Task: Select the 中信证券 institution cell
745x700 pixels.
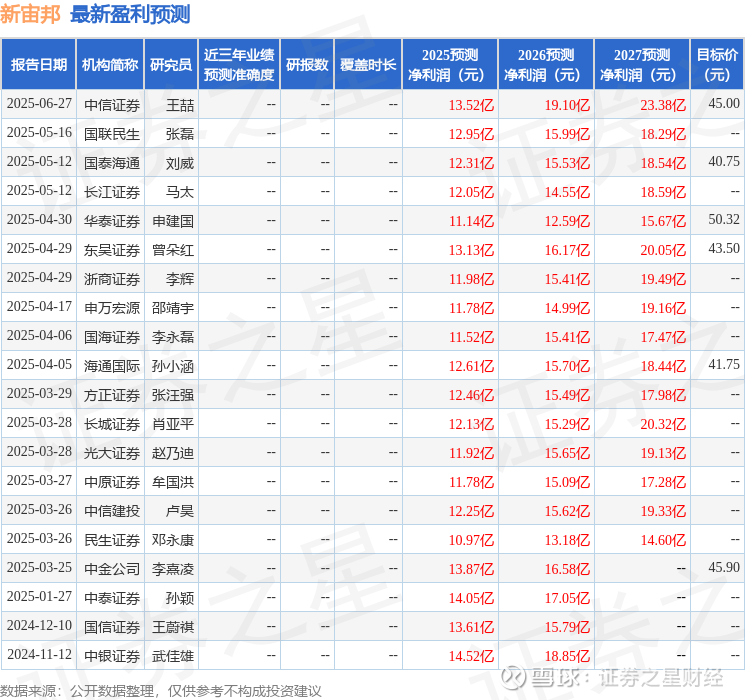Action: (x=112, y=105)
